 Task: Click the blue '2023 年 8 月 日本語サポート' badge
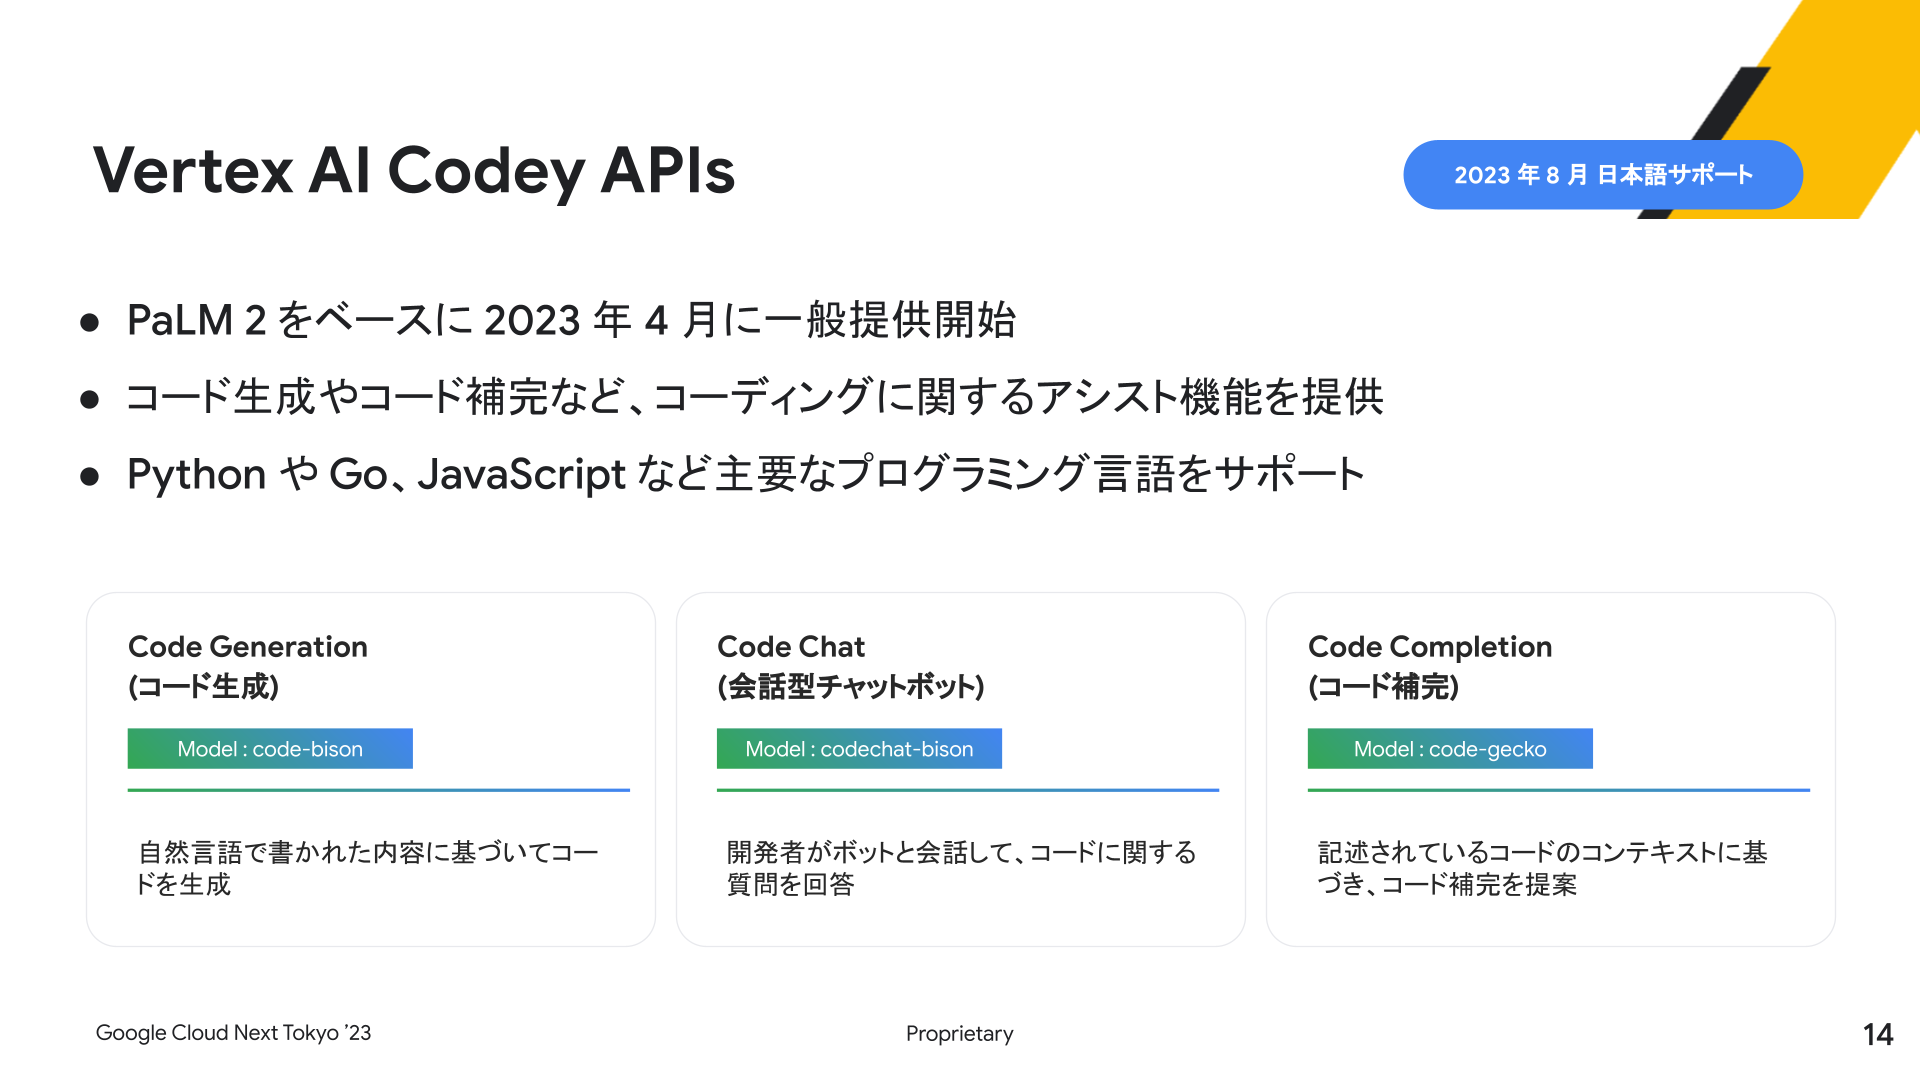point(1603,175)
